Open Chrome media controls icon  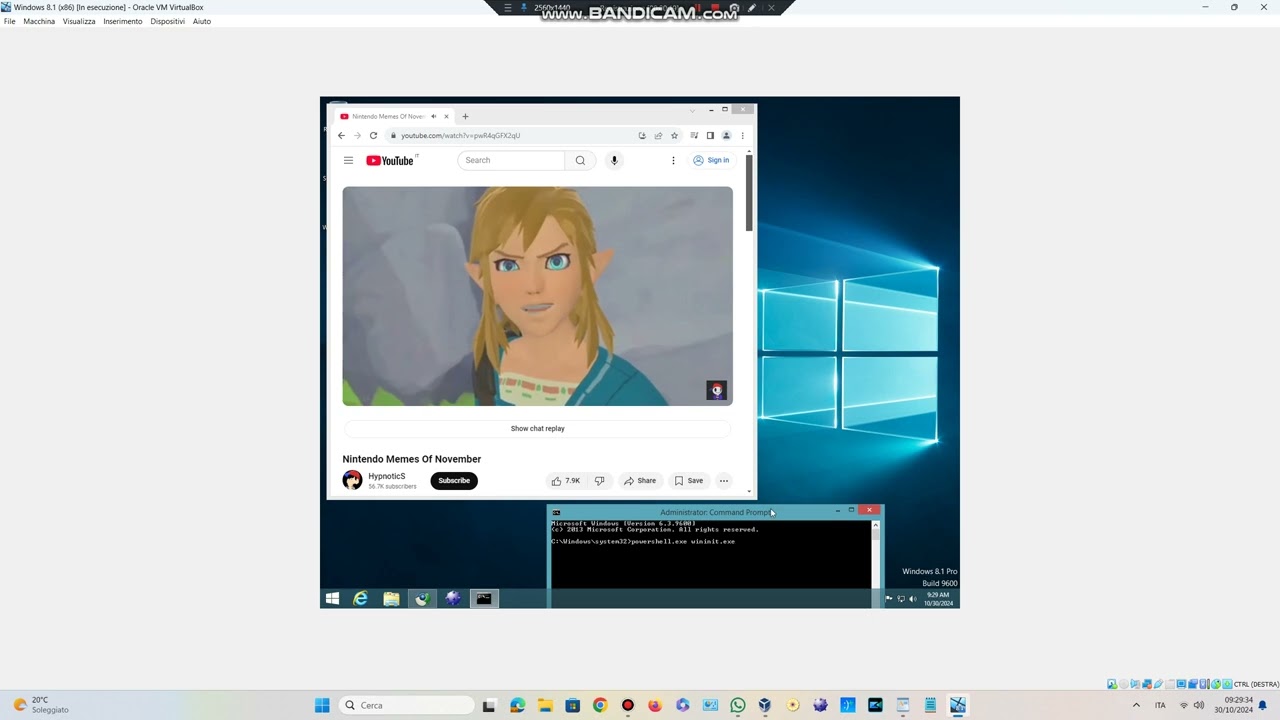click(694, 135)
